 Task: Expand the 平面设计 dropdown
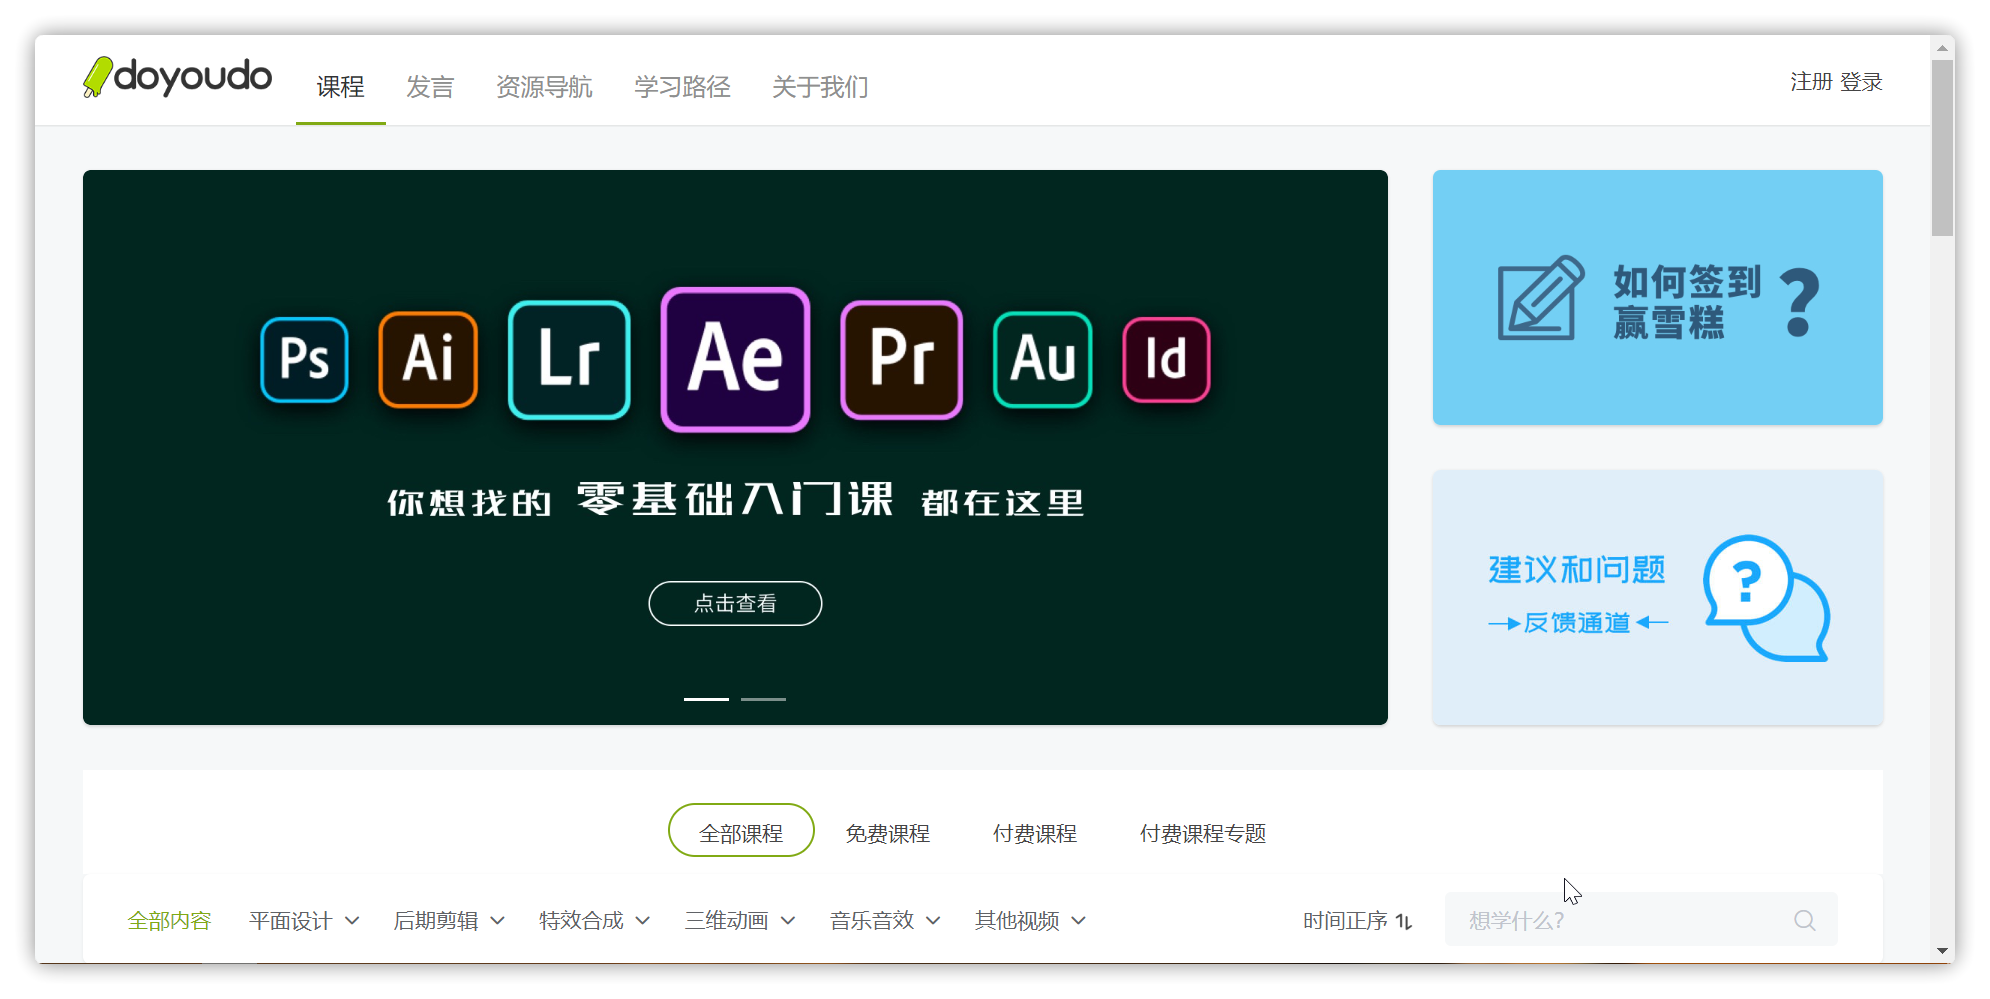(304, 921)
